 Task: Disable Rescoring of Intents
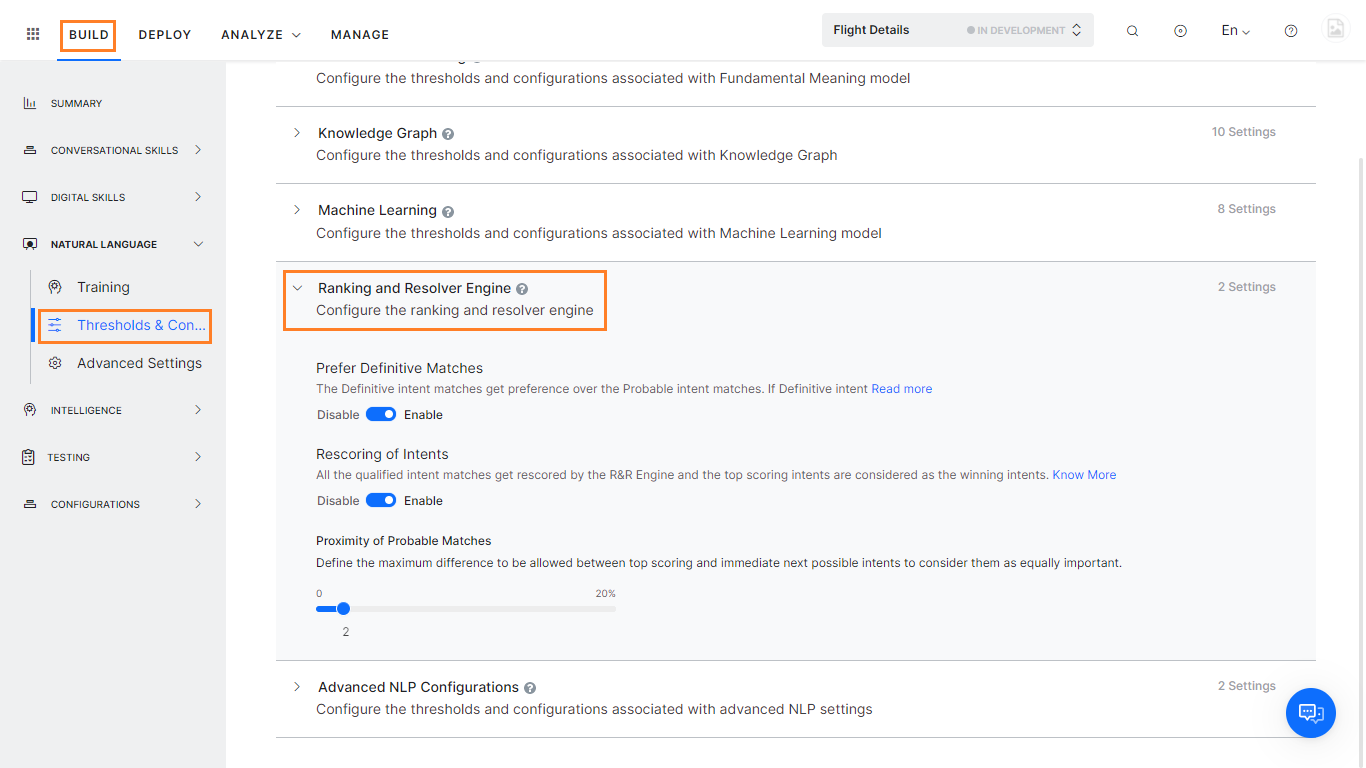click(381, 500)
